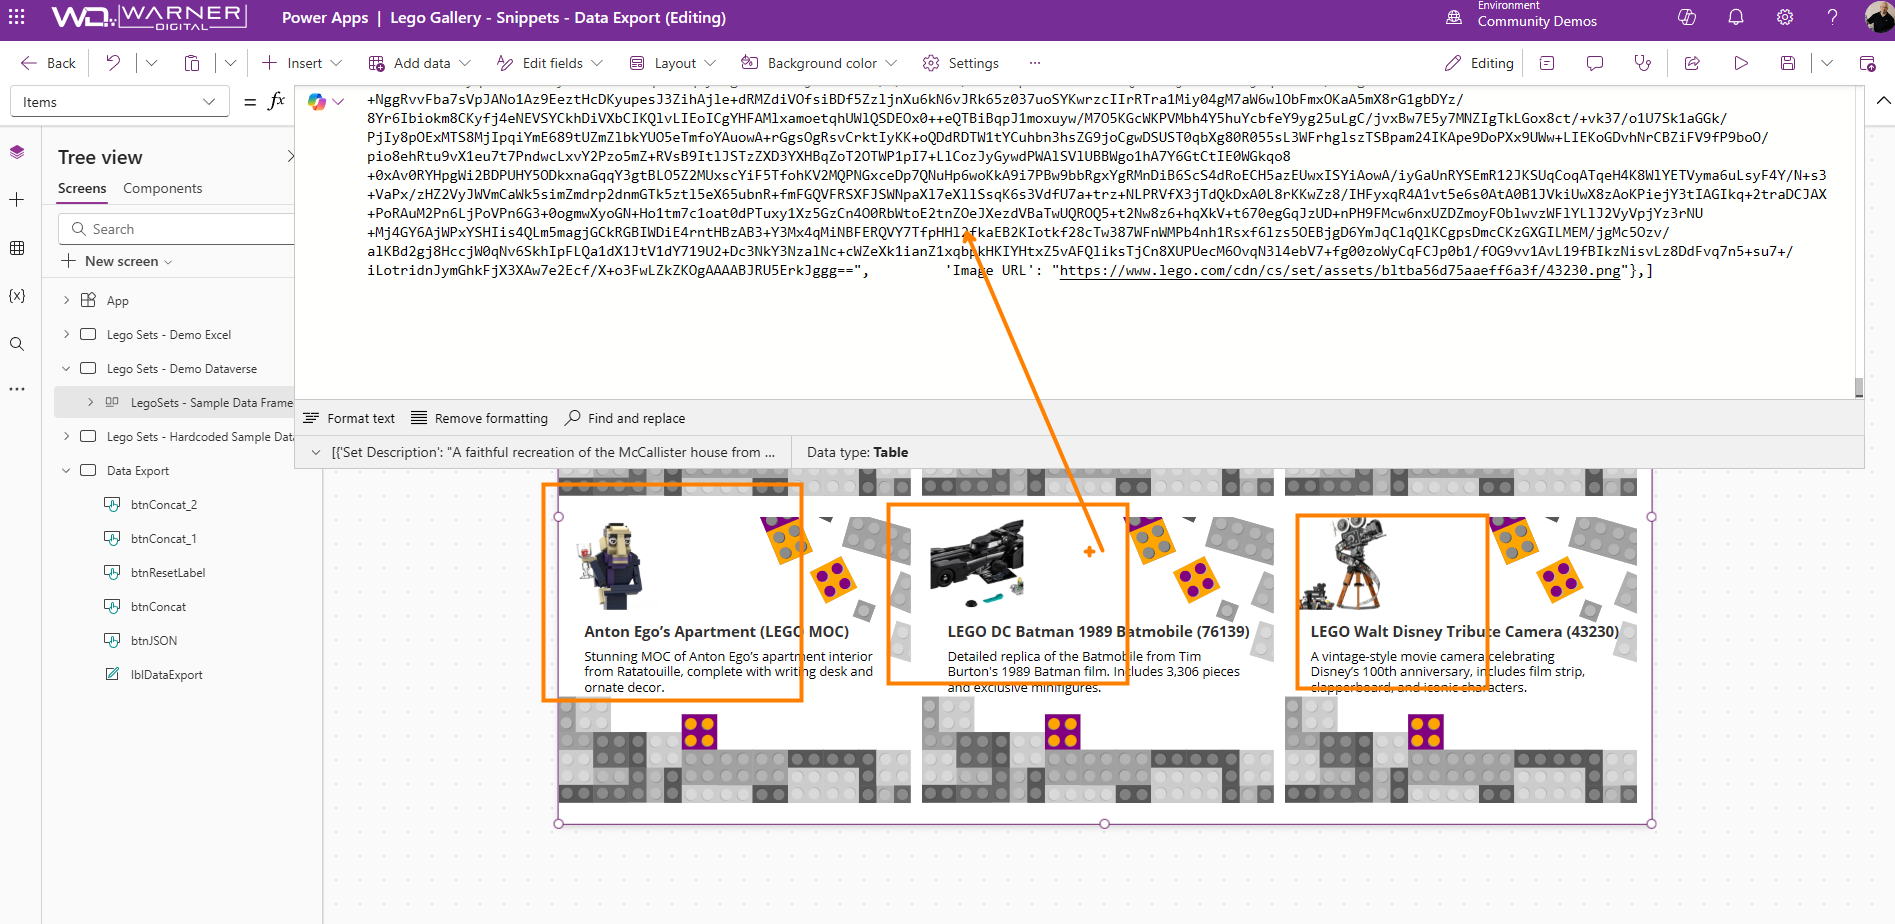Expand LegoSets - Sample Data Frame node
The height and width of the screenshot is (924, 1895).
(90, 402)
